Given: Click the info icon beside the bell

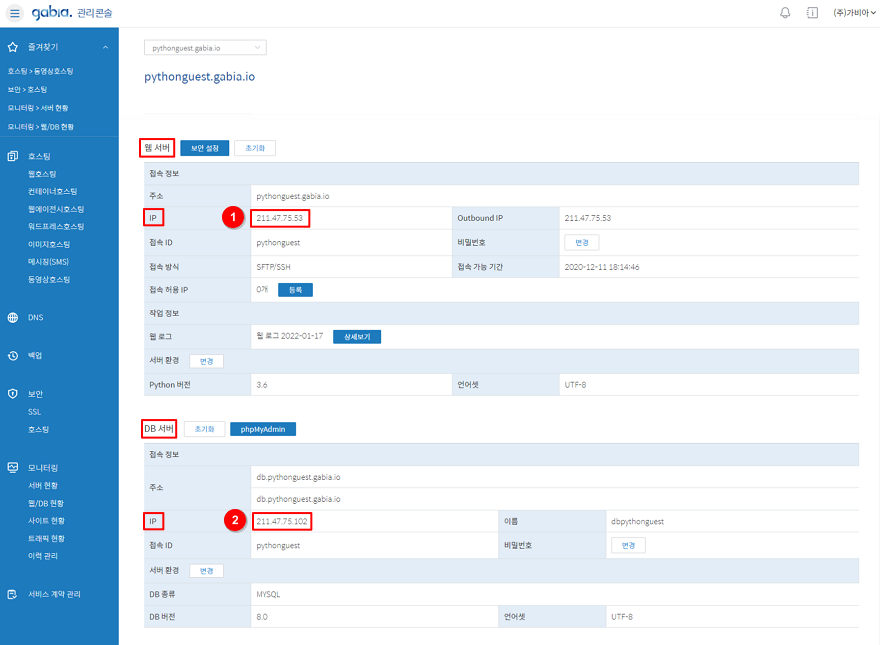Looking at the screenshot, I should (x=812, y=12).
